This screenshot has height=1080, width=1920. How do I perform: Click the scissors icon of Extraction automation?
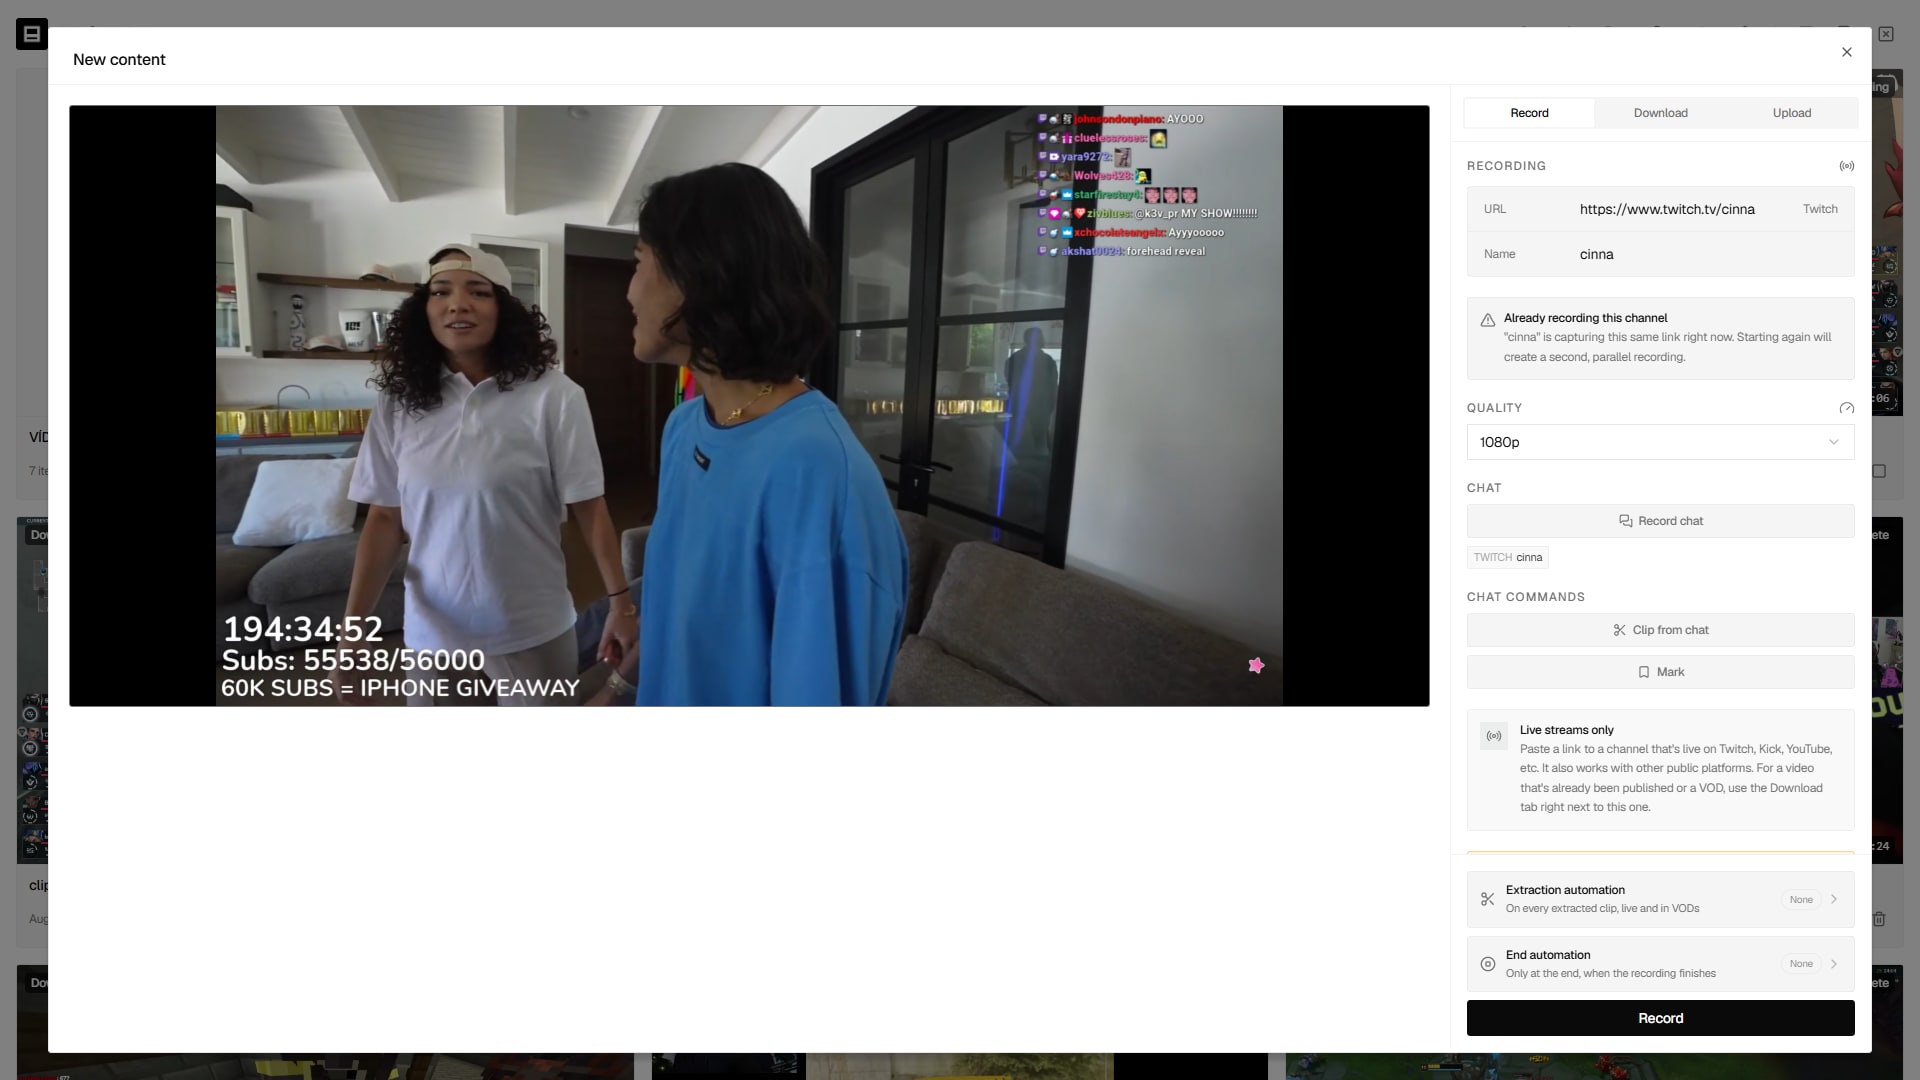click(x=1487, y=899)
